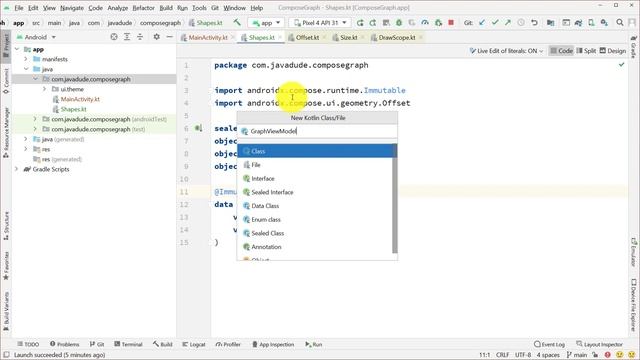The height and width of the screenshot is (360, 640).
Task: Switch to Offset.kt tab
Action: (307, 38)
